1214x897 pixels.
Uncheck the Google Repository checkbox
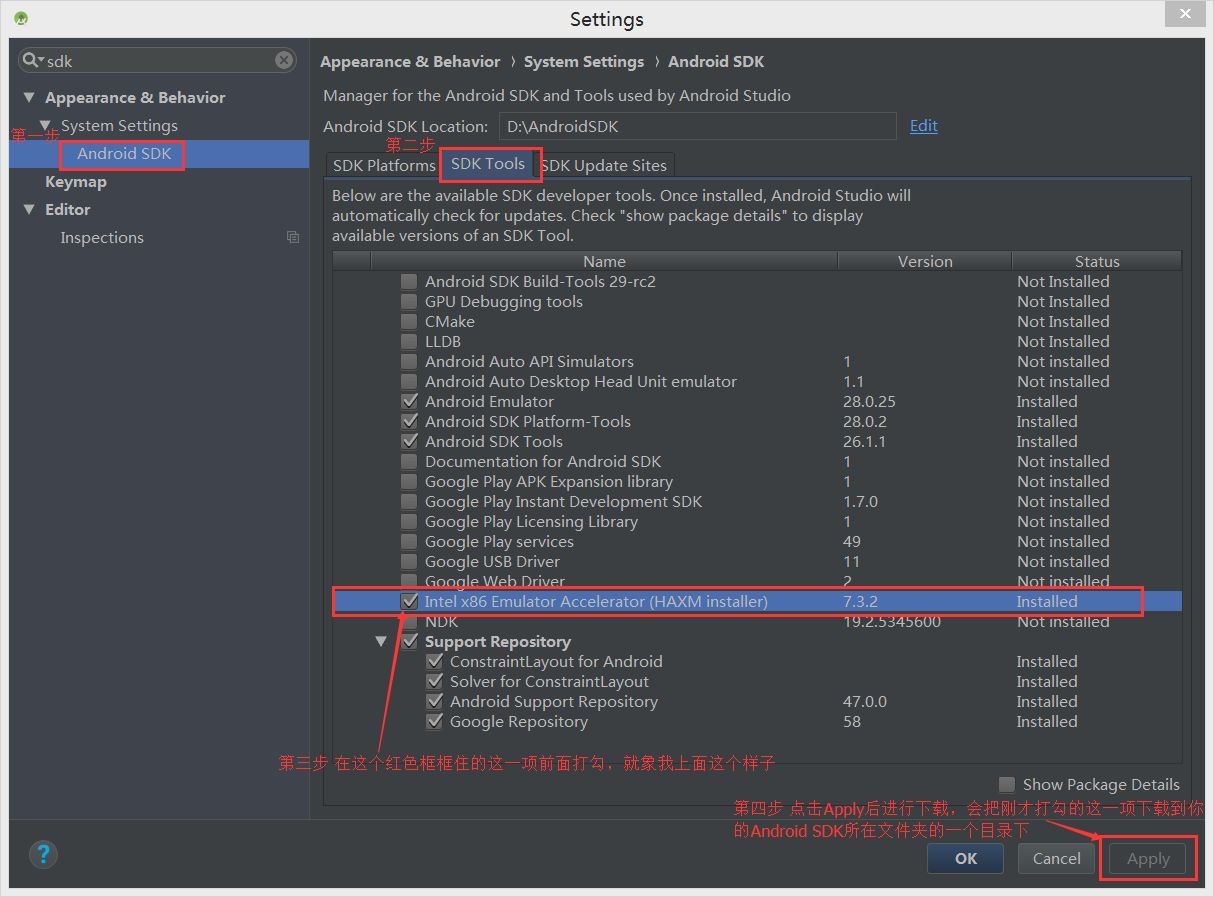coord(434,722)
